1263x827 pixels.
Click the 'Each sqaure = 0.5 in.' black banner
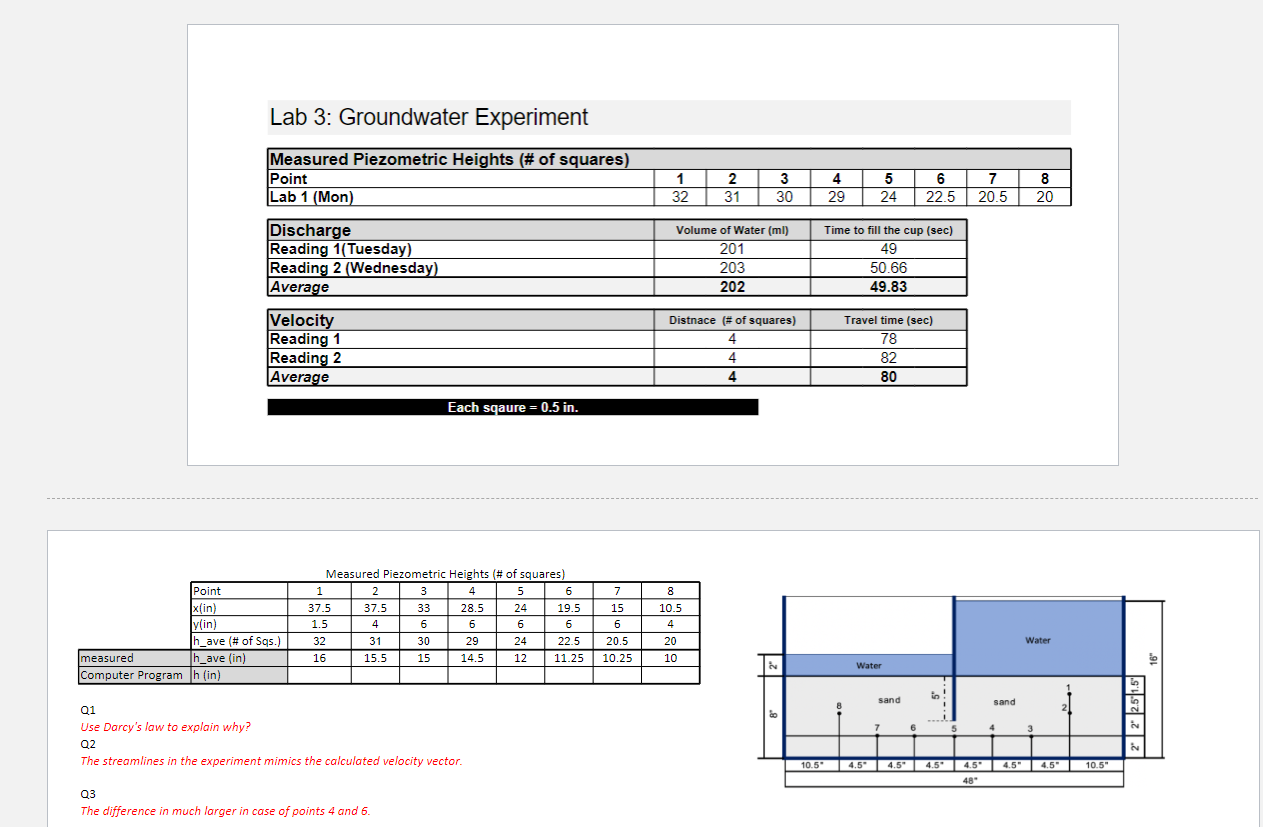tap(512, 406)
